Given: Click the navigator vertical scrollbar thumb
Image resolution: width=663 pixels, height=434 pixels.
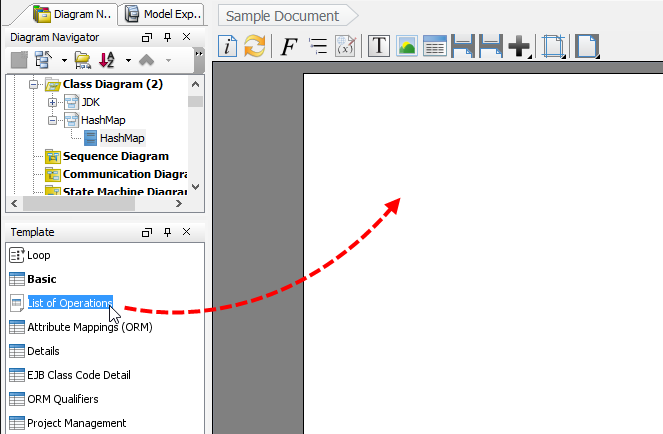Looking at the screenshot, I should pos(195,102).
